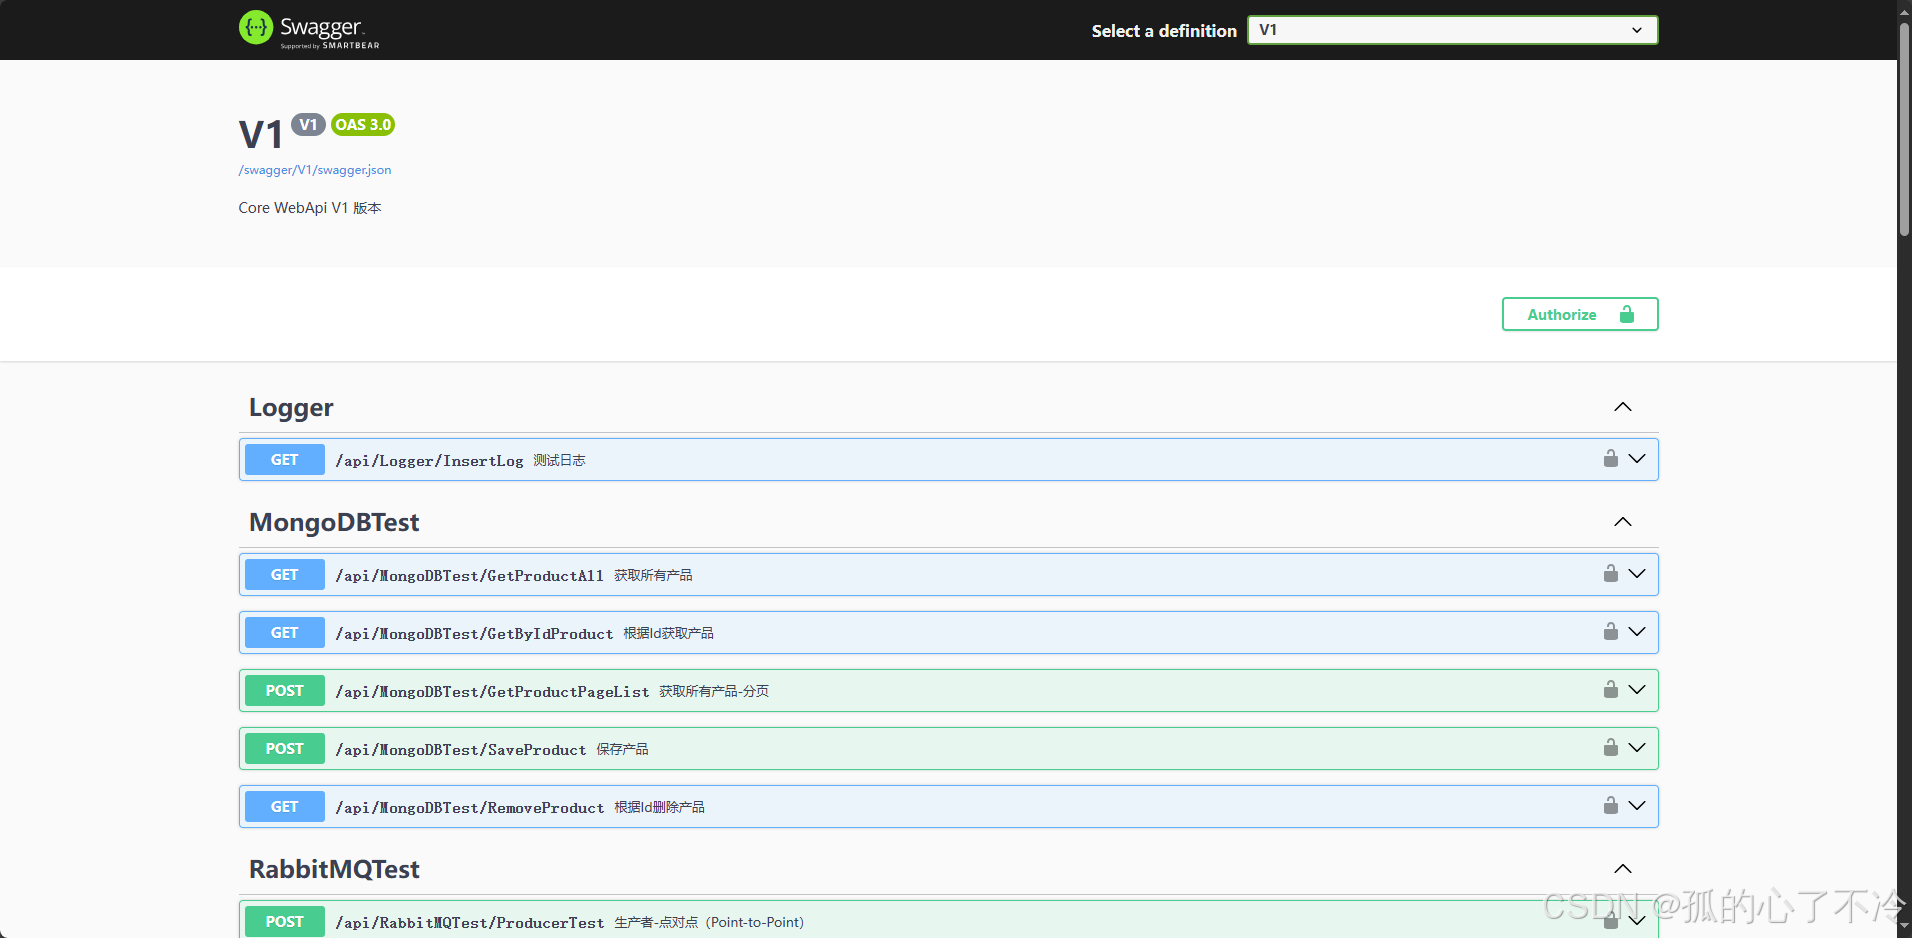
Task: Expand the RemoveProduct endpoint chevron
Action: click(1637, 806)
